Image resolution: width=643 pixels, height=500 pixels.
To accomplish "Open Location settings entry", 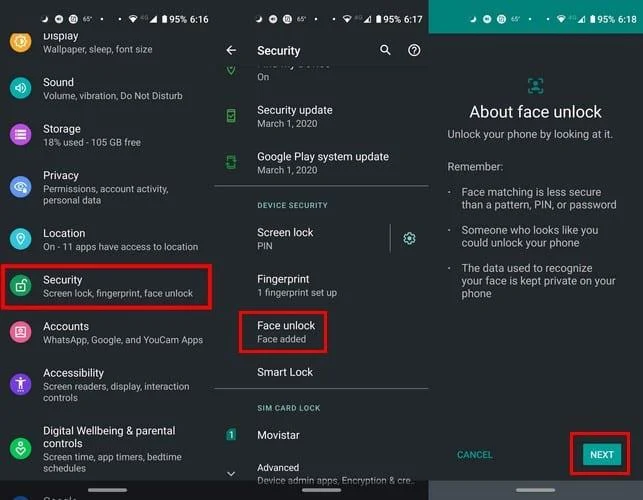I will (107, 240).
